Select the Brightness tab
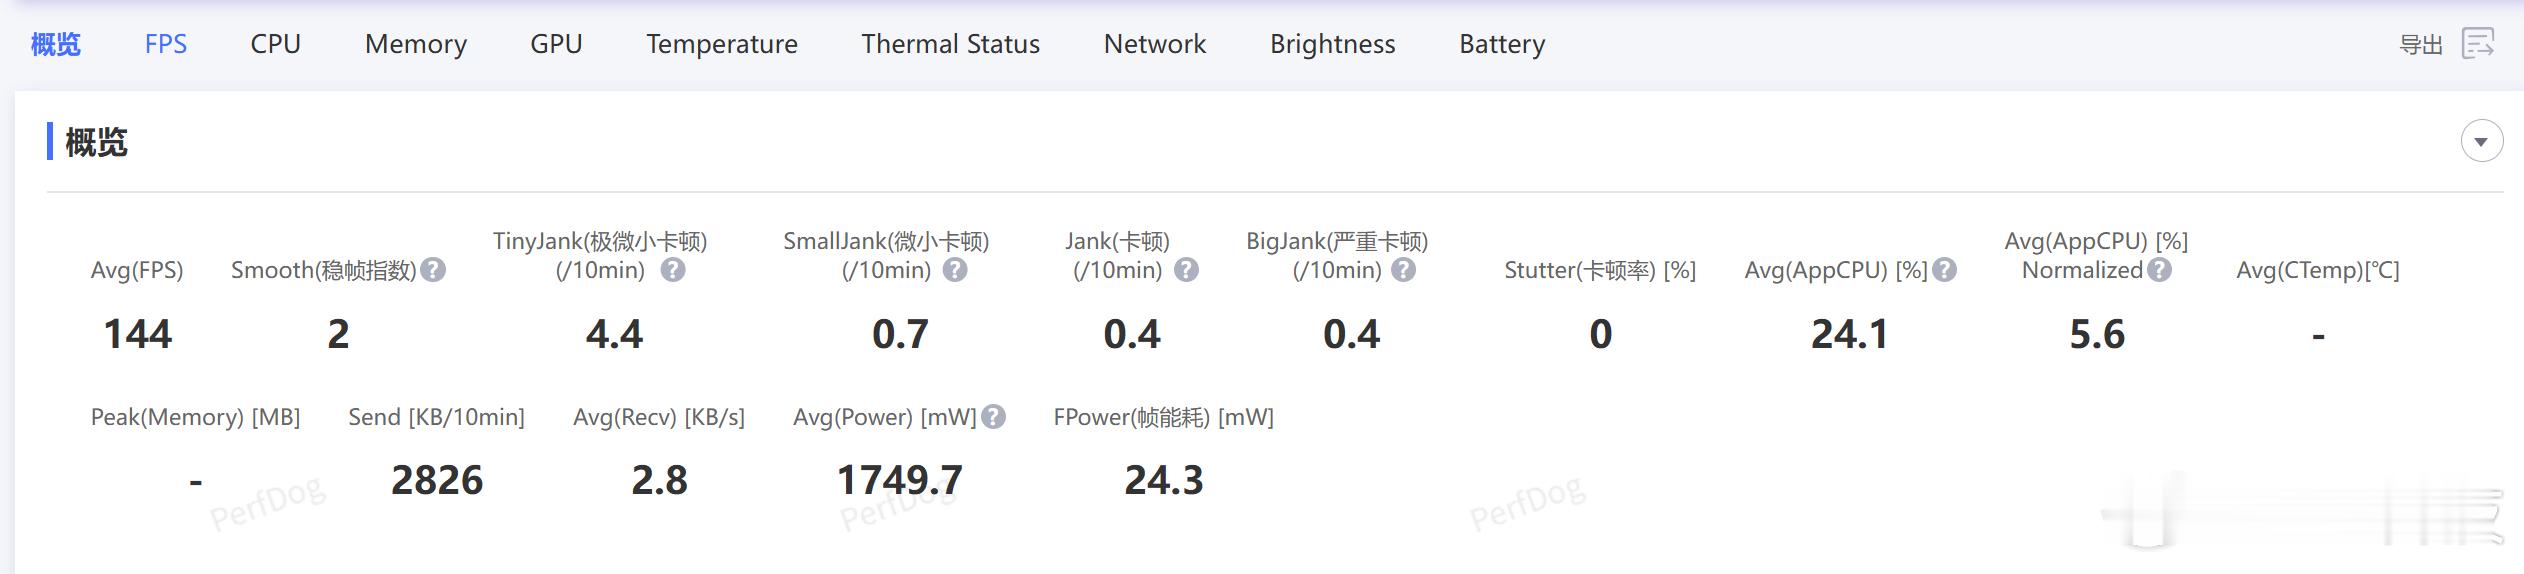 (1332, 44)
